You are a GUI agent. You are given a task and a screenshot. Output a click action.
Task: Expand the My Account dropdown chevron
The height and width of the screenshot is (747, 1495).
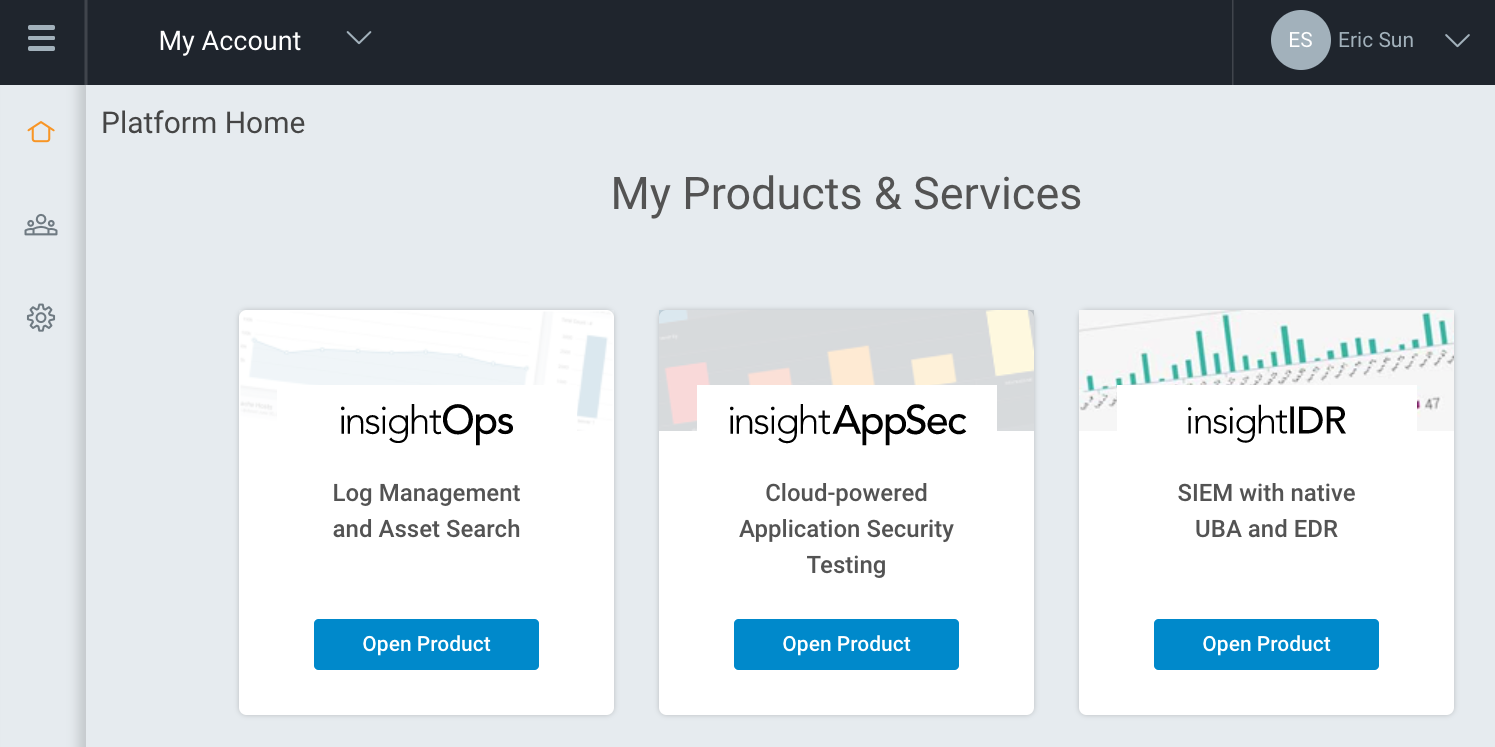coord(358,39)
